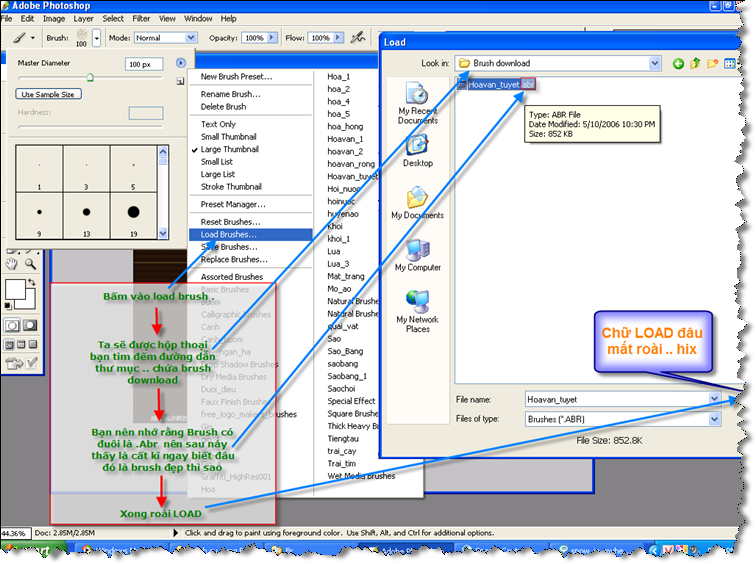Go back in Load dialog
The width and height of the screenshot is (756, 564).
click(678, 63)
